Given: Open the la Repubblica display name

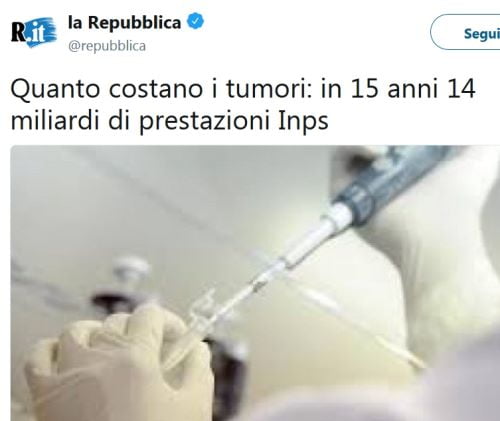Looking at the screenshot, I should pos(124,22).
